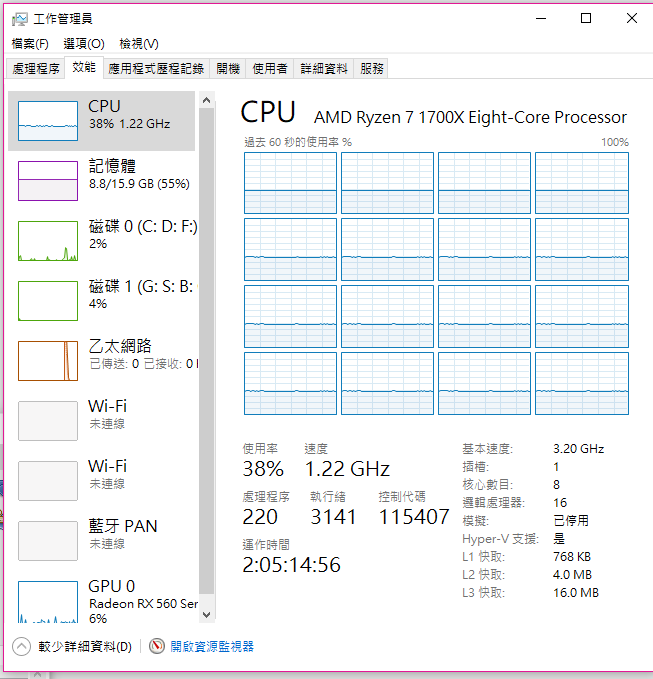The image size is (653, 679).
Task: Click the 使用率 38% value
Action: tap(263, 469)
